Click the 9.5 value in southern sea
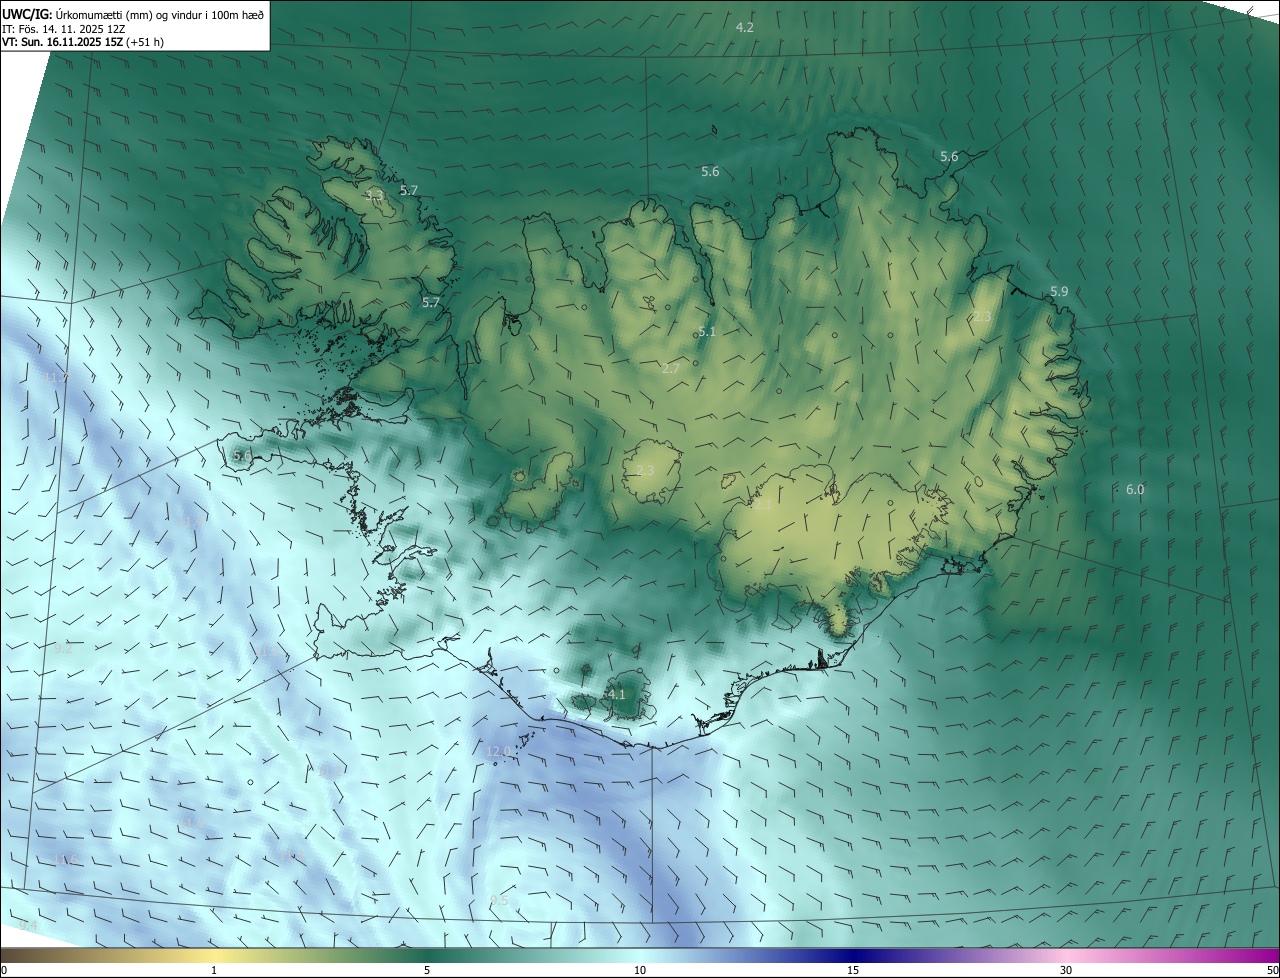 [499, 901]
